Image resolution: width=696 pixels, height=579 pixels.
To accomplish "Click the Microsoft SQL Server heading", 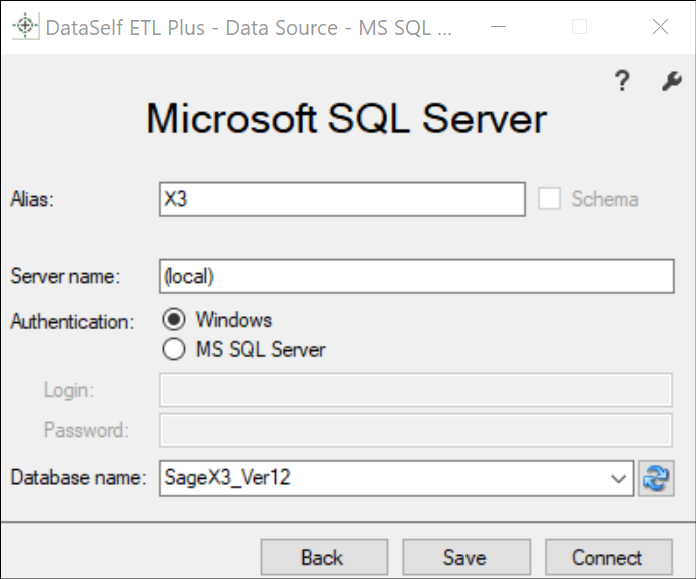I will [347, 119].
